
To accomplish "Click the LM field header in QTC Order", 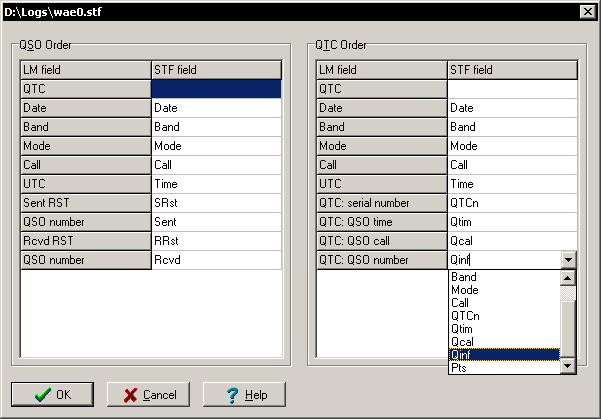I will coord(381,70).
